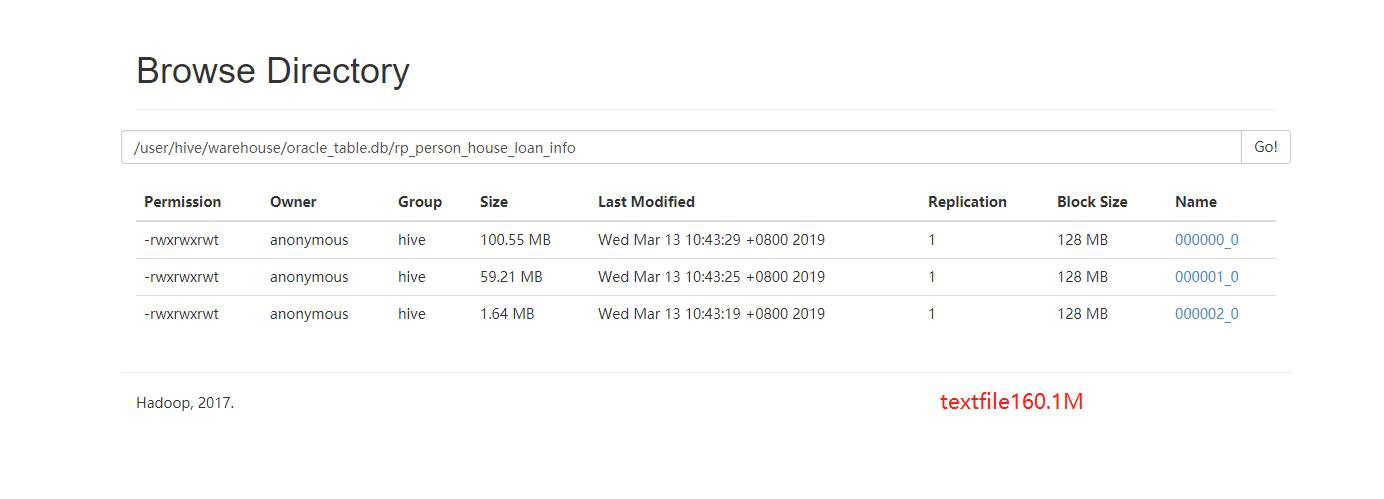Viewport: 1384px width, 499px height.
Task: Open file 000000_0 link
Action: tap(1206, 240)
